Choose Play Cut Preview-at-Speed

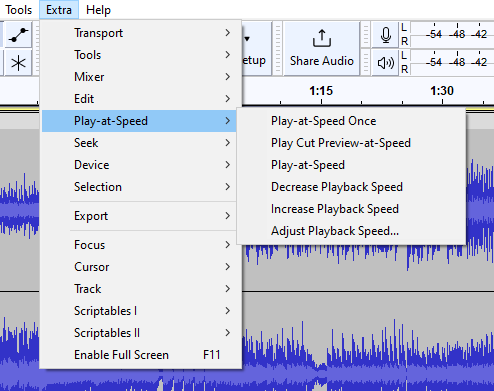pyautogui.click(x=351, y=143)
